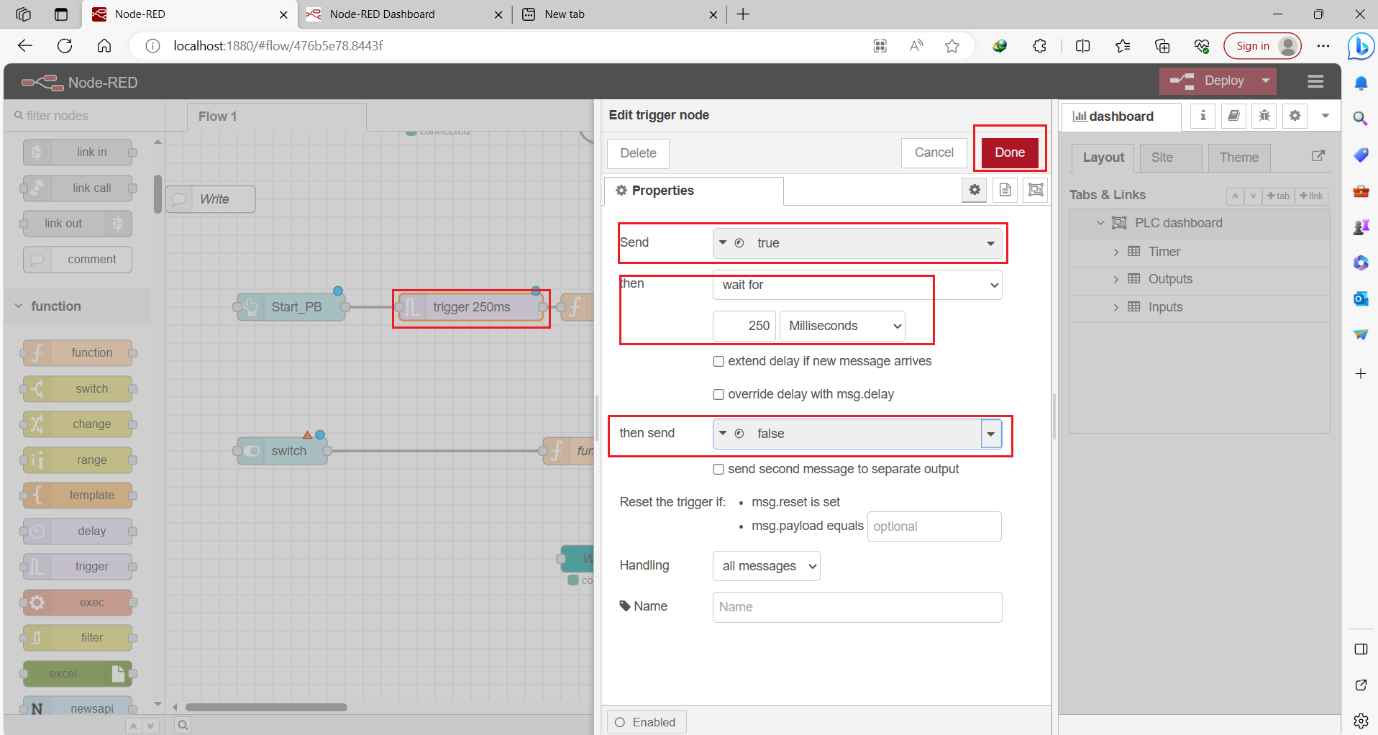Collapse all dashboard tabs with double-chevron icon
Viewport: 1378px width, 735px height.
(1236, 195)
